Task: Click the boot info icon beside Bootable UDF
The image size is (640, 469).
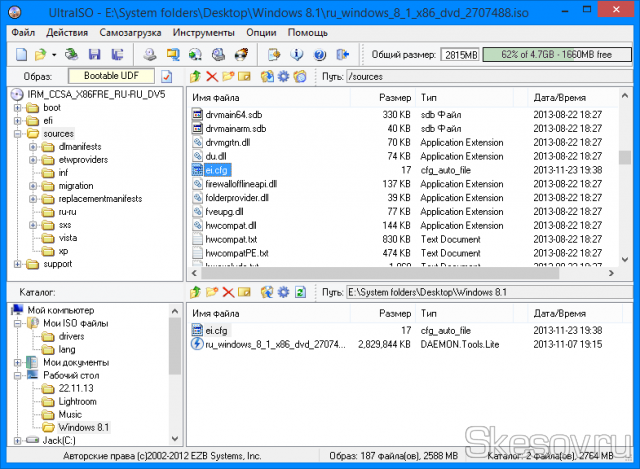Action: coord(167,76)
